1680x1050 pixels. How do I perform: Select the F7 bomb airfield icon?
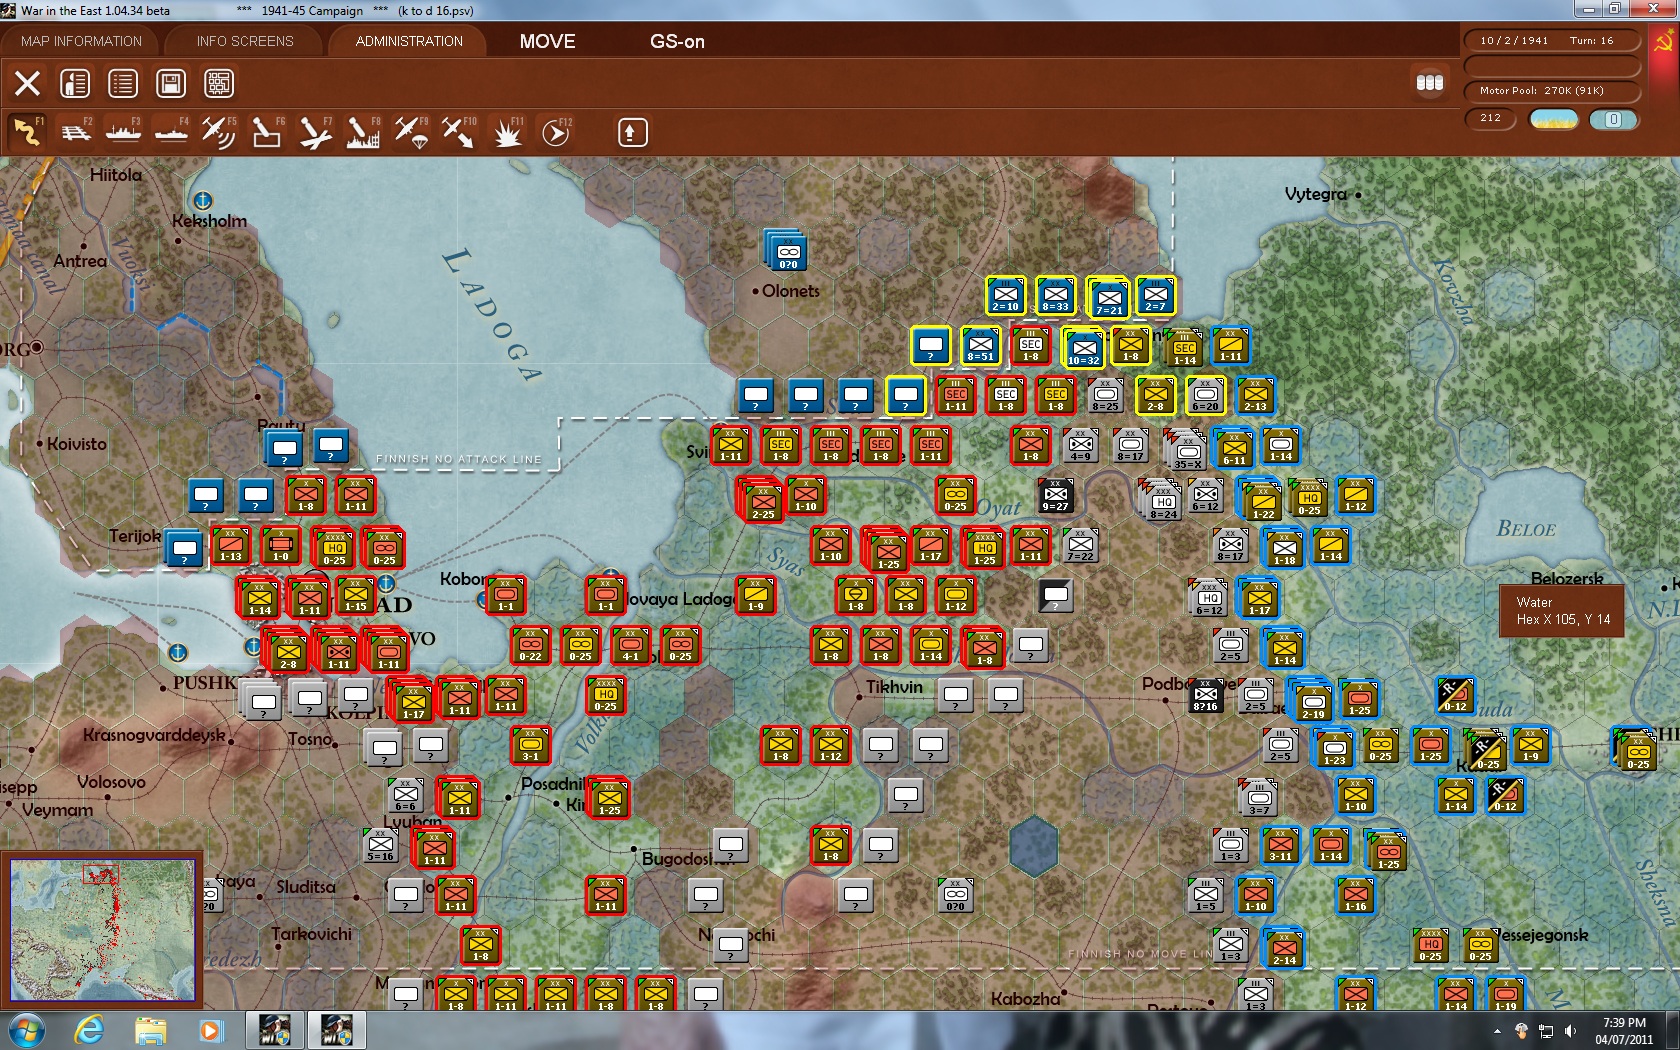point(314,131)
